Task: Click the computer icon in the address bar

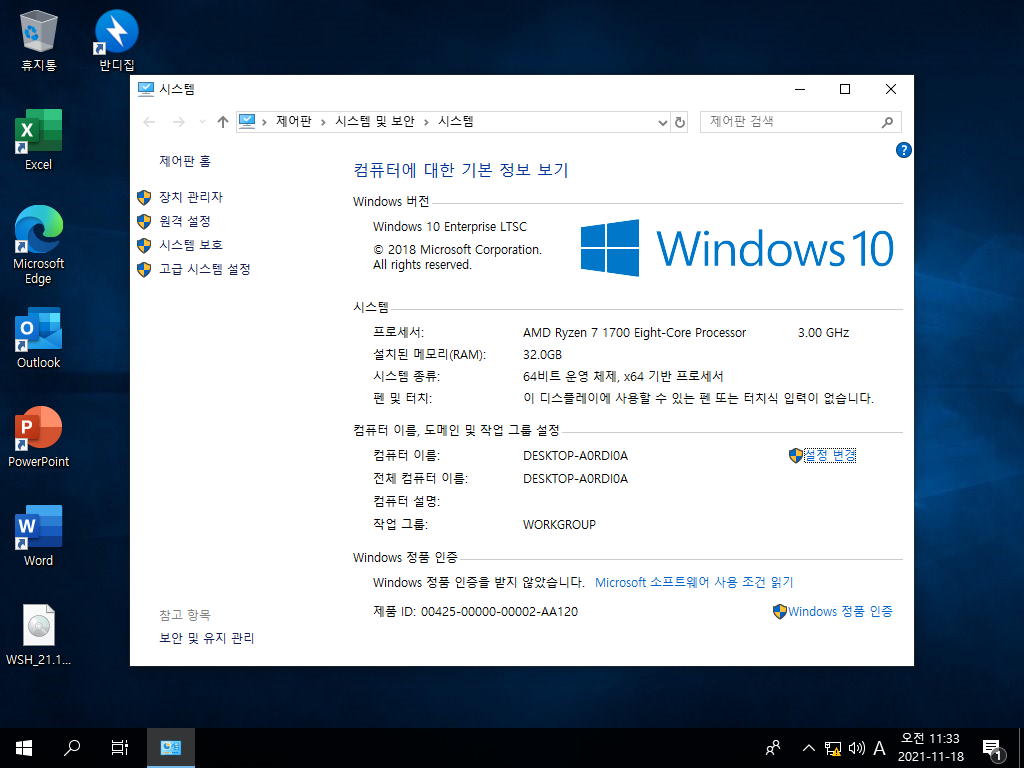Action: [247, 121]
